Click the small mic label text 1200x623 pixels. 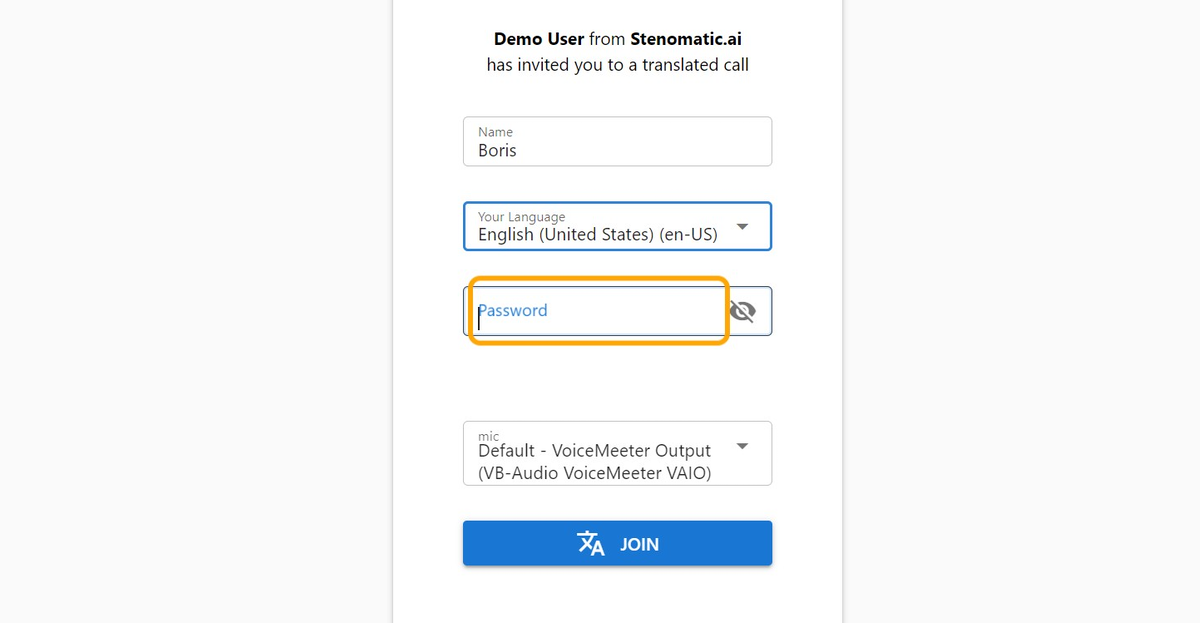pyautogui.click(x=488, y=437)
